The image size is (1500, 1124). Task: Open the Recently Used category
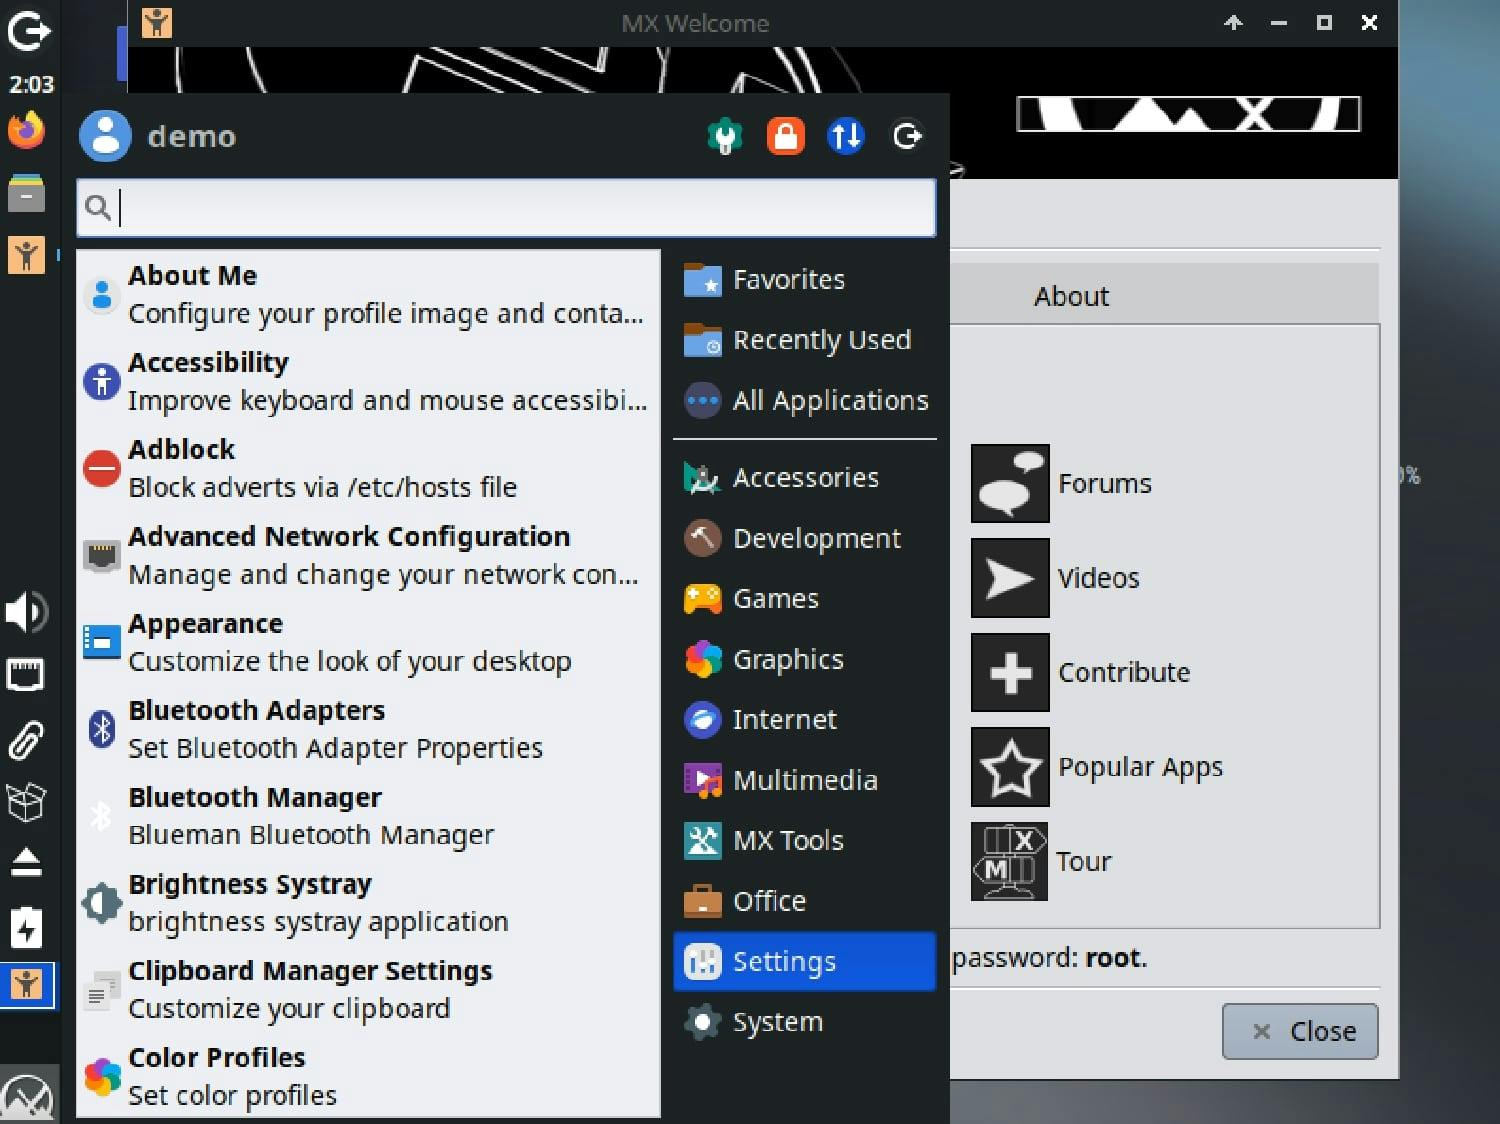click(x=805, y=340)
